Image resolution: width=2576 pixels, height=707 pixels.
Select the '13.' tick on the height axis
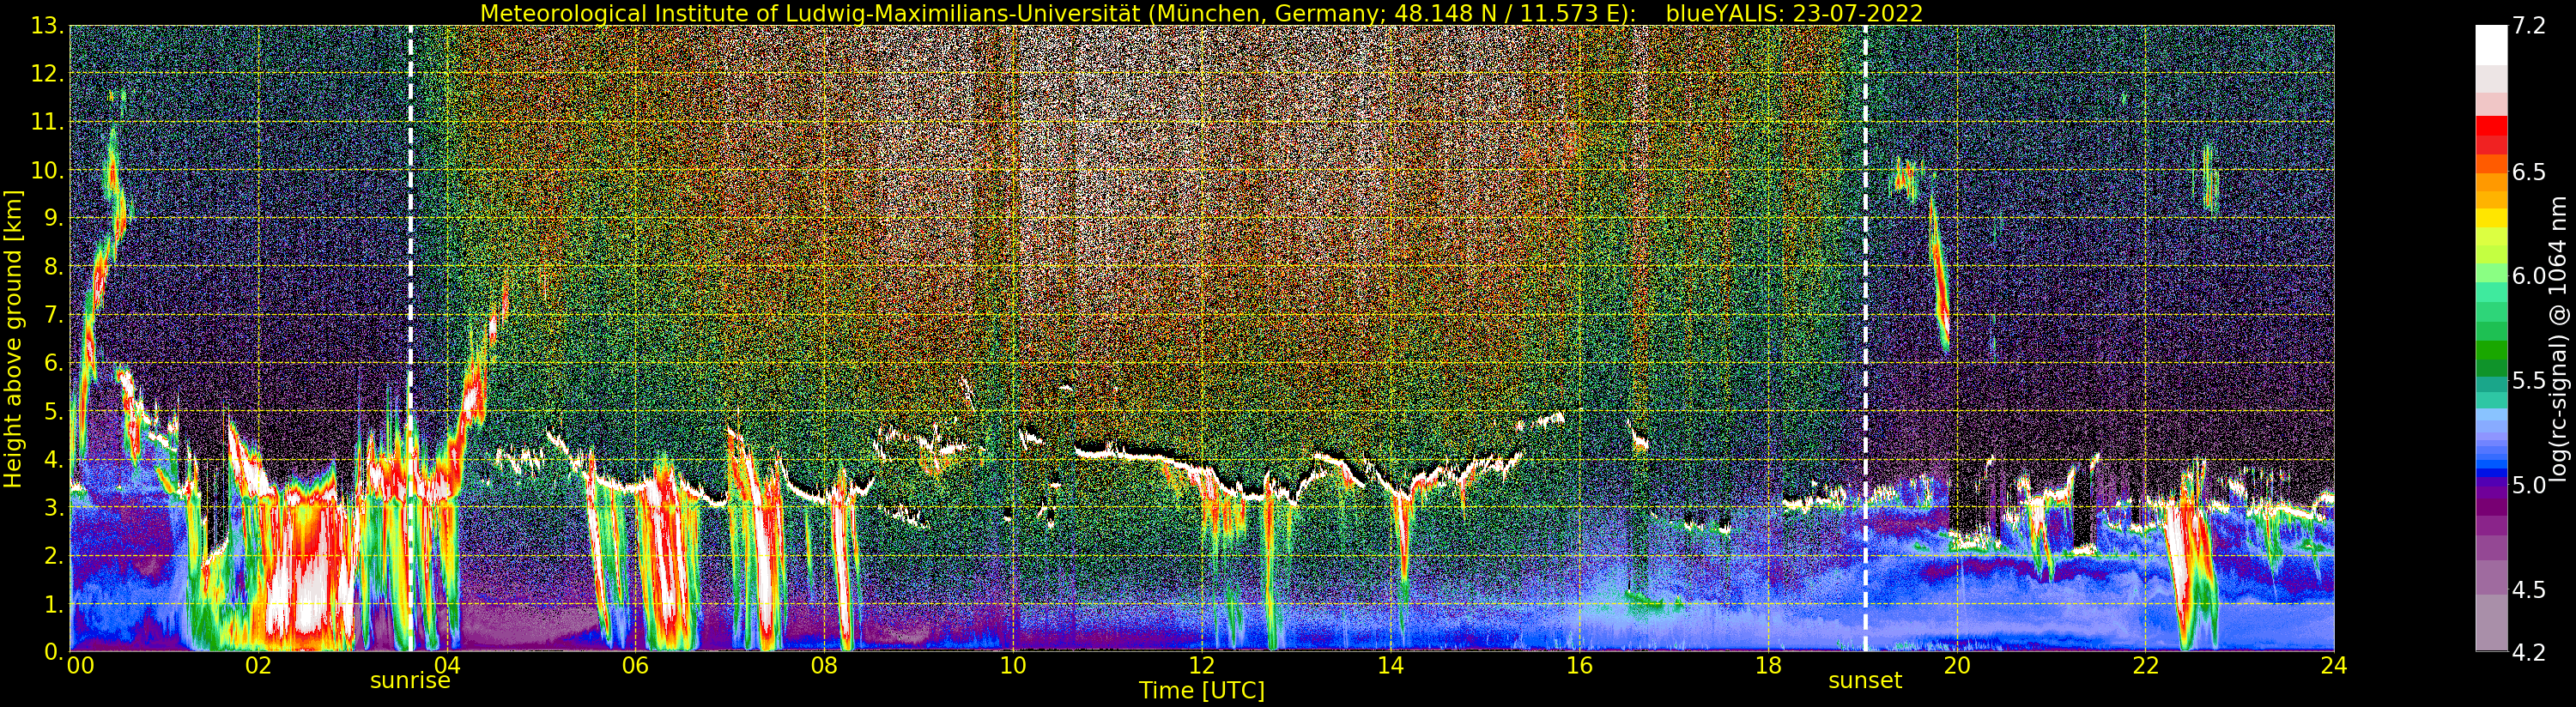48,26
